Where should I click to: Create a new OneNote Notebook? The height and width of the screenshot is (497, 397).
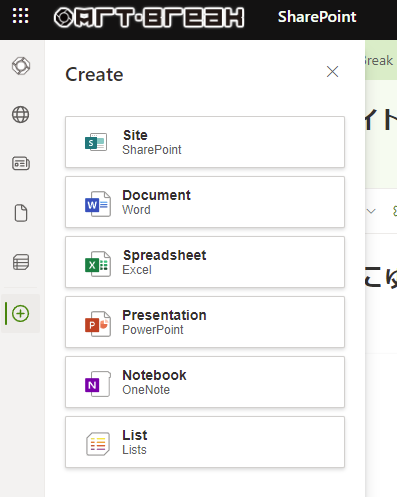[x=205, y=382]
